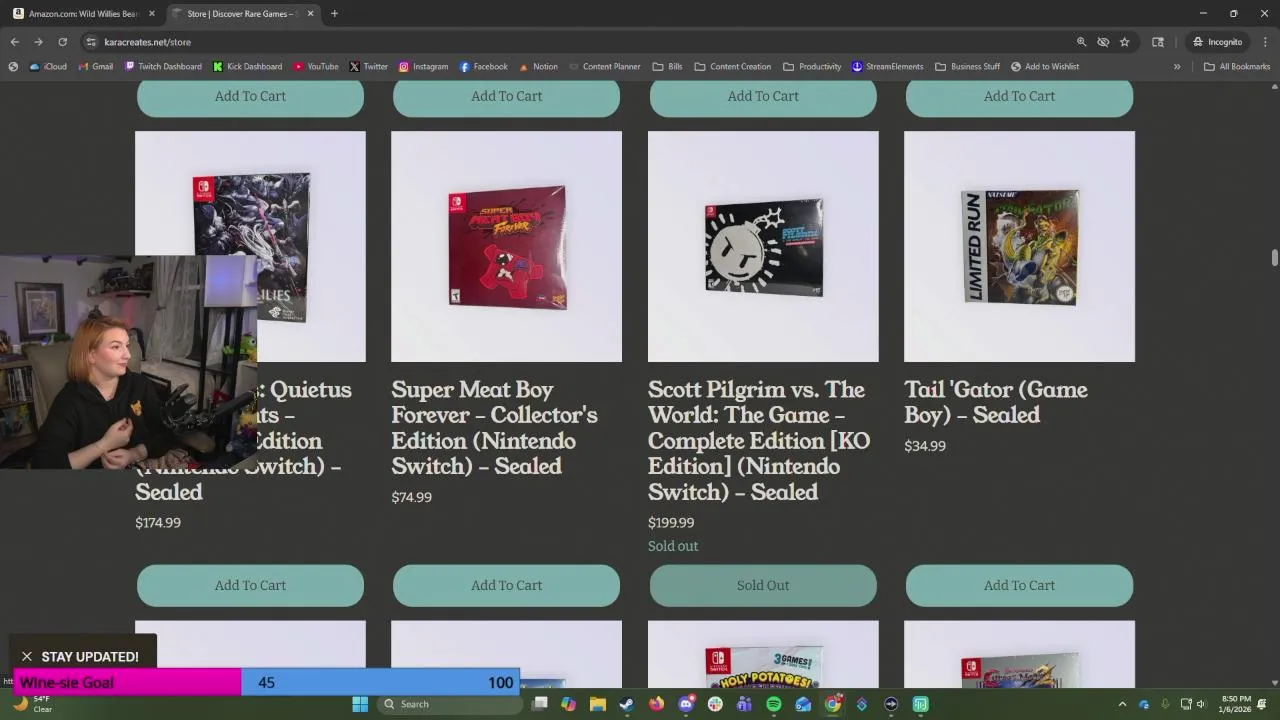Open the All Bookmarks folder

coord(1237,67)
